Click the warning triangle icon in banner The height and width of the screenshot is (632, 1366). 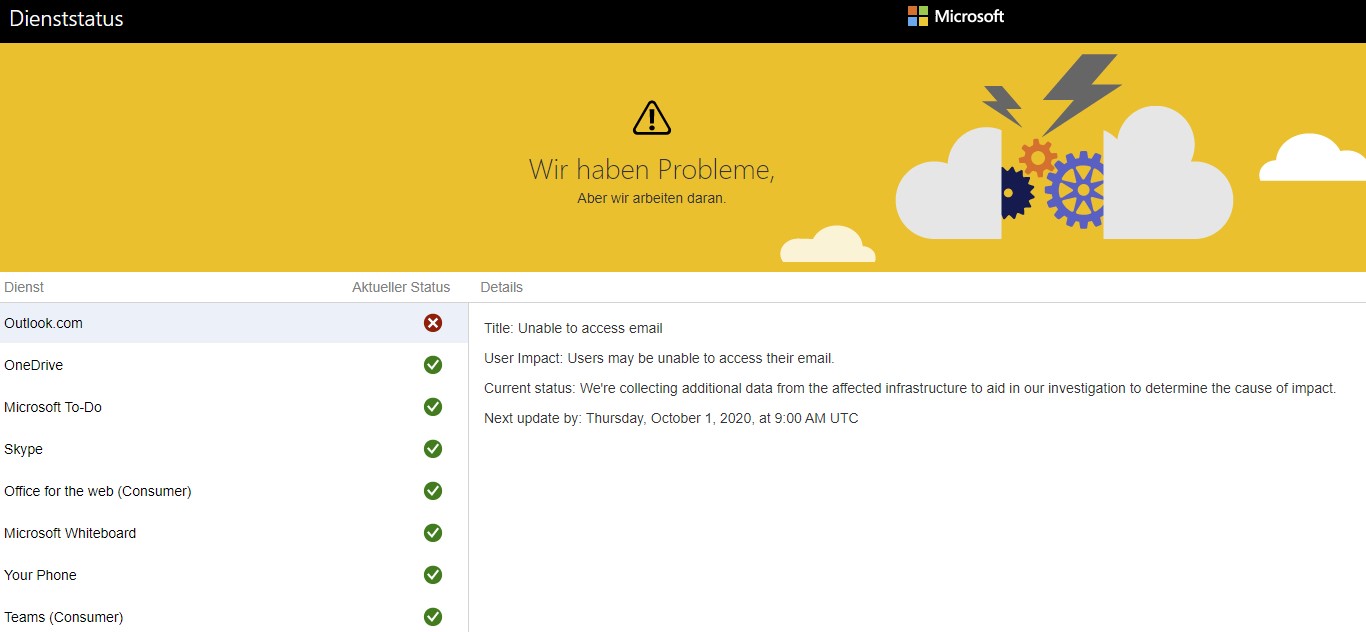[x=652, y=117]
